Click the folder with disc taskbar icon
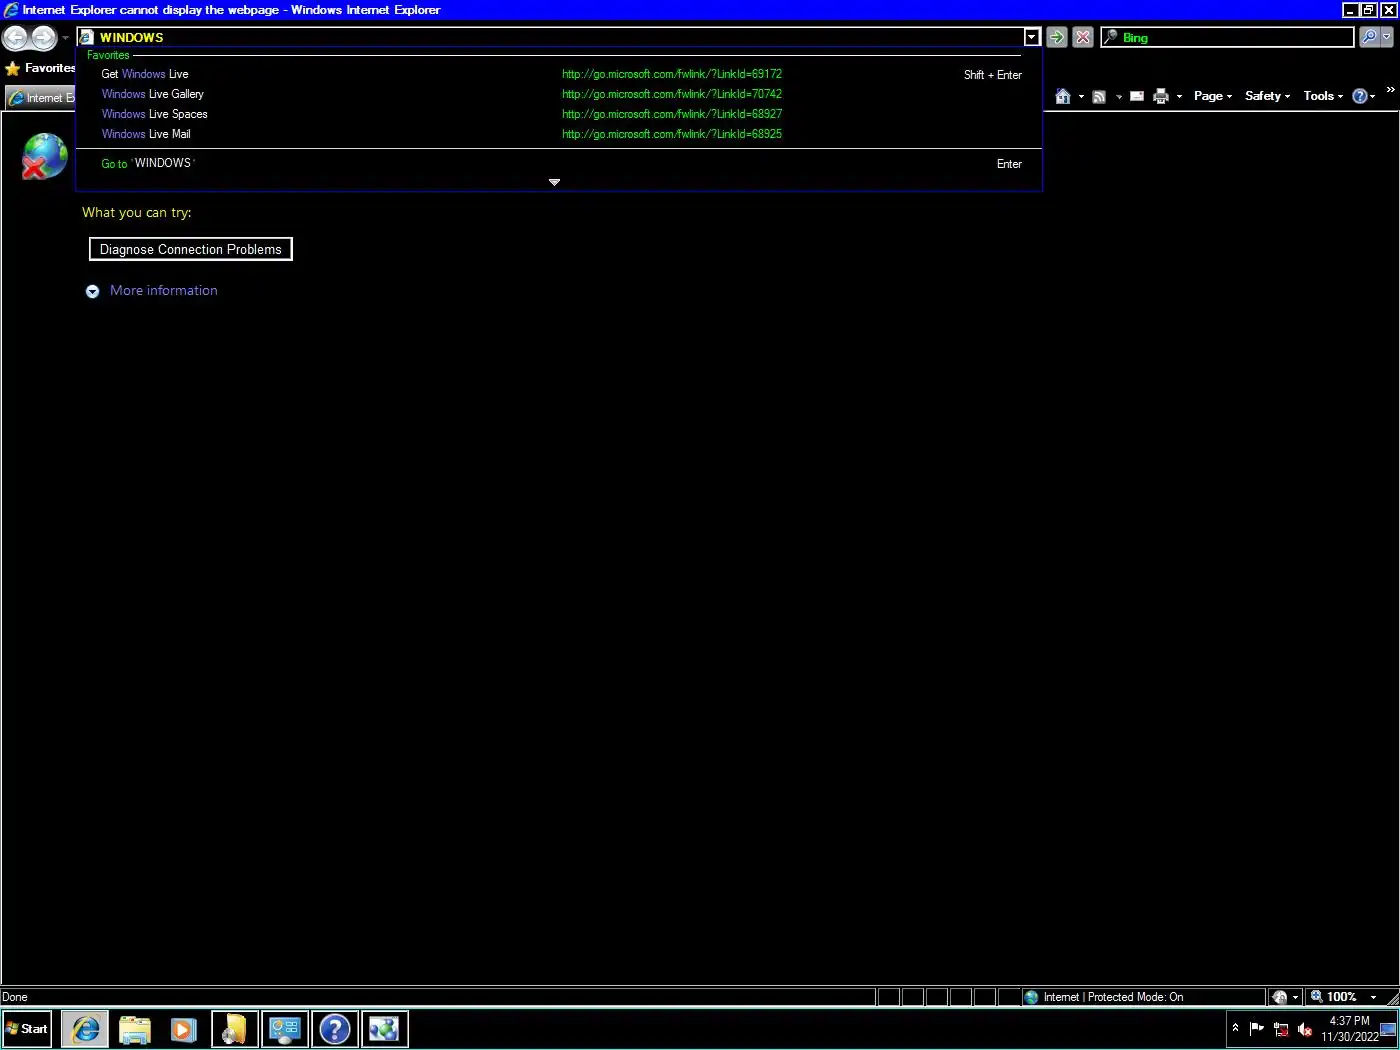 (x=235, y=1029)
